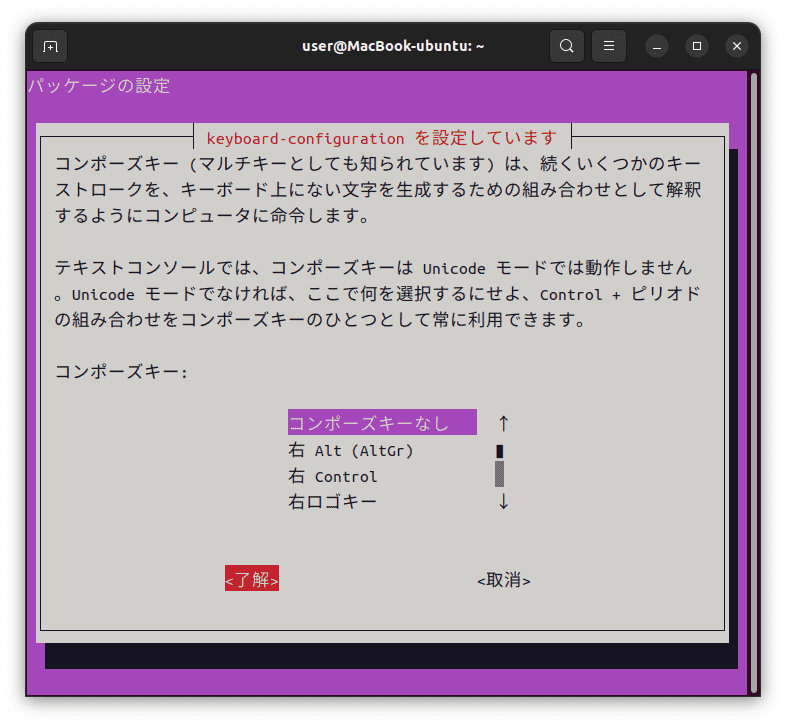This screenshot has width=786, height=725.
Task: Open a new terminal tab
Action: 50,46
